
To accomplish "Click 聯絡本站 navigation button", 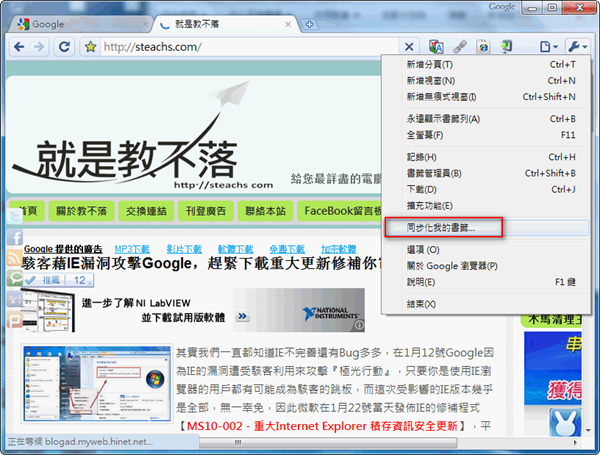I will 265,211.
